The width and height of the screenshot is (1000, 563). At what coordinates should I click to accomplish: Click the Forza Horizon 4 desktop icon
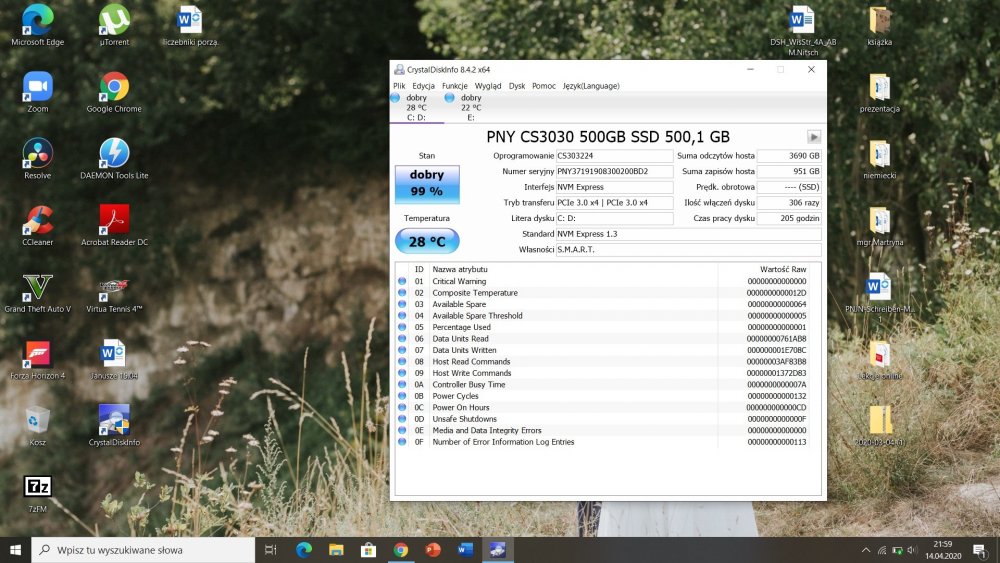coord(38,357)
